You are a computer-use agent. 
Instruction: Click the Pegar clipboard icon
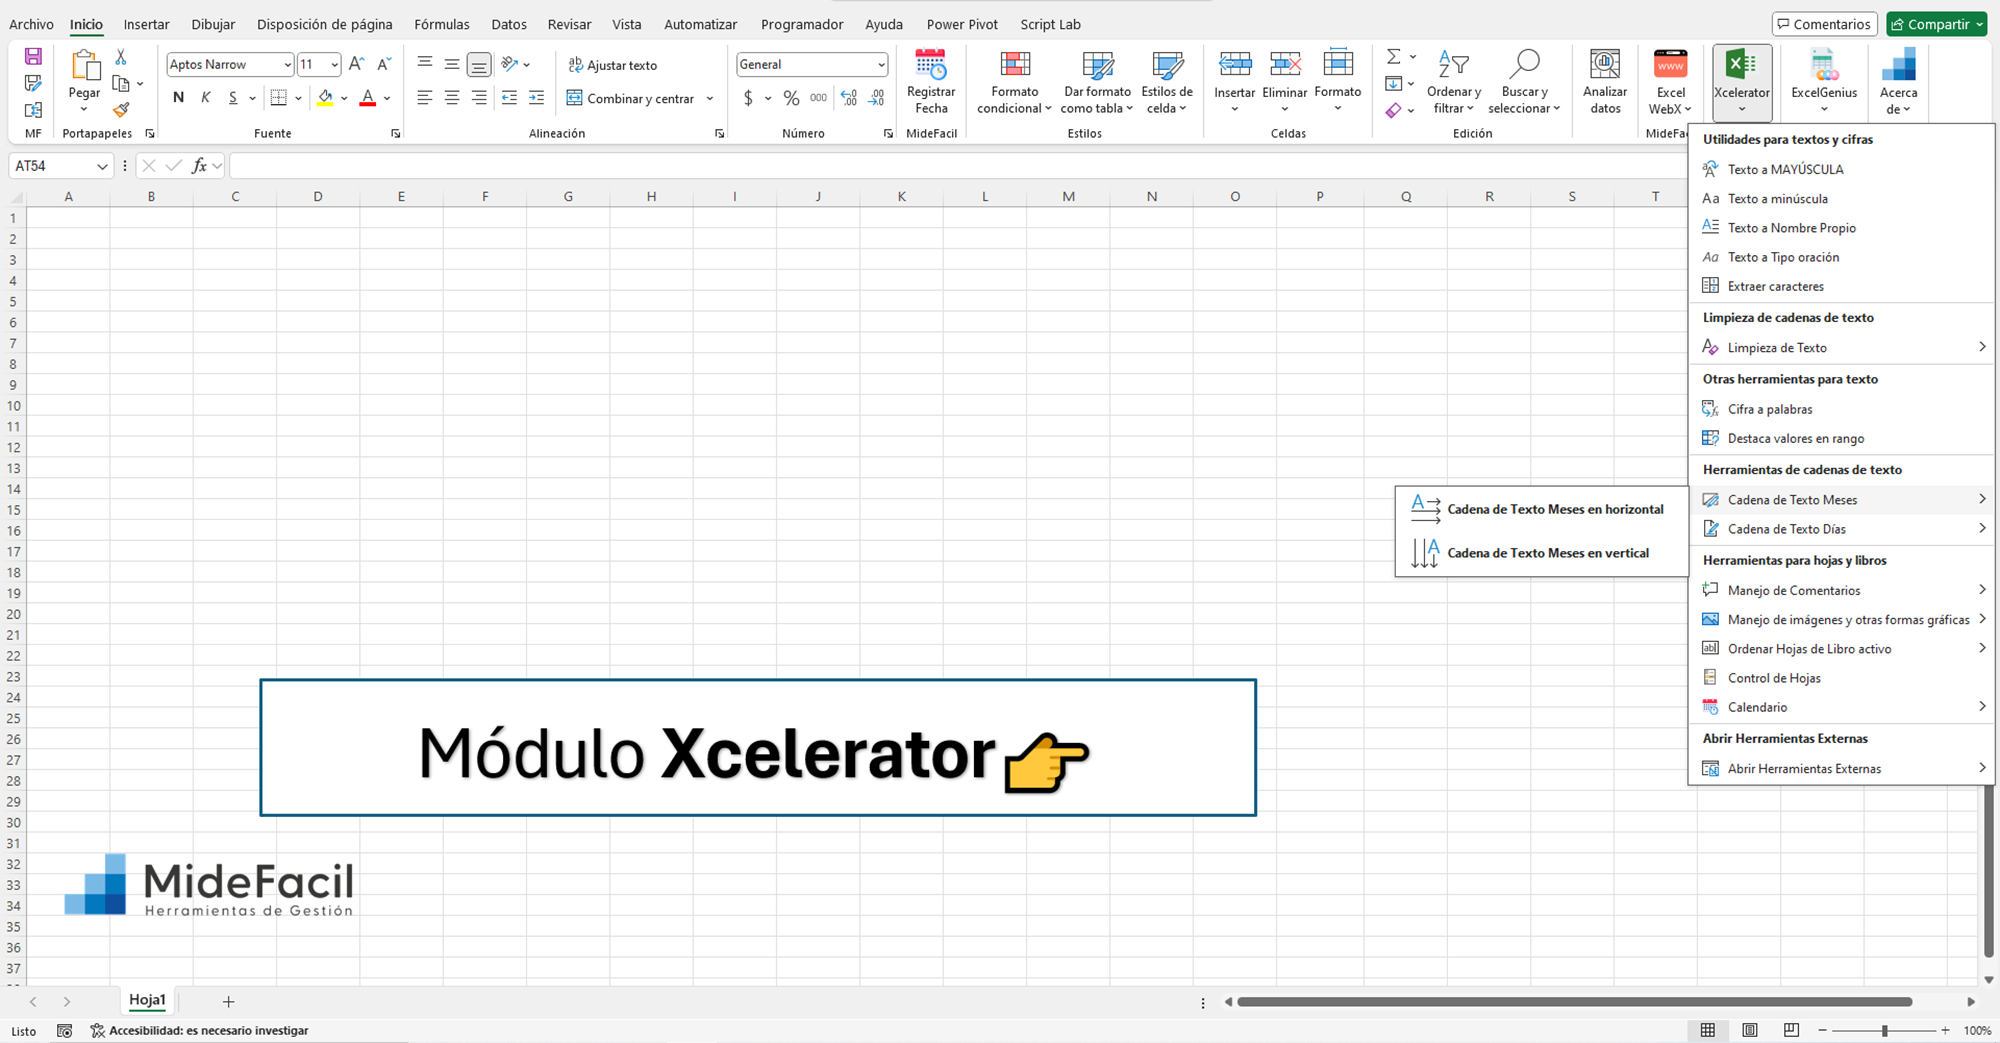(x=85, y=66)
